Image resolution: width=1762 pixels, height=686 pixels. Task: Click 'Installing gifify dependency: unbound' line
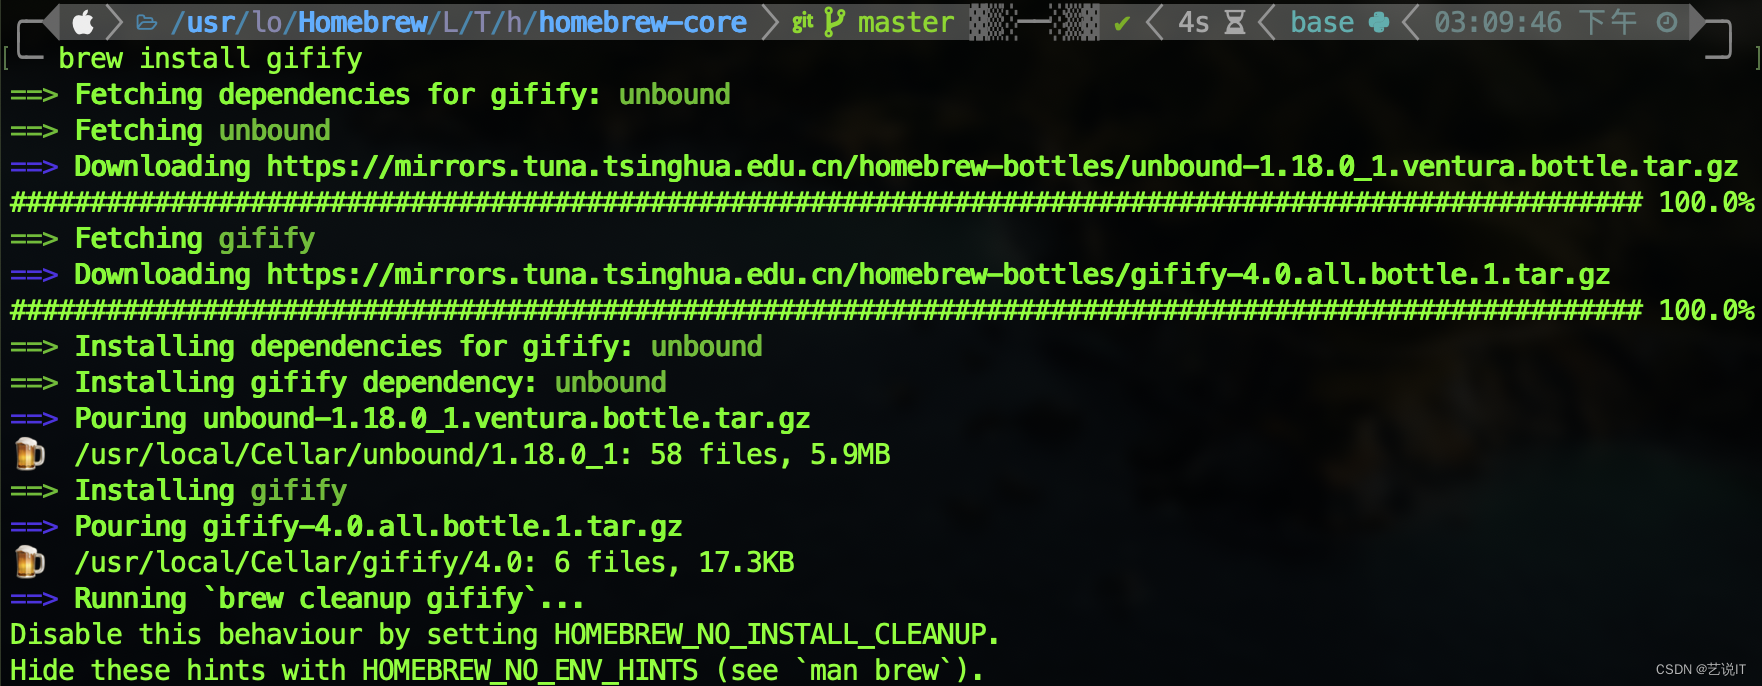click(x=338, y=382)
